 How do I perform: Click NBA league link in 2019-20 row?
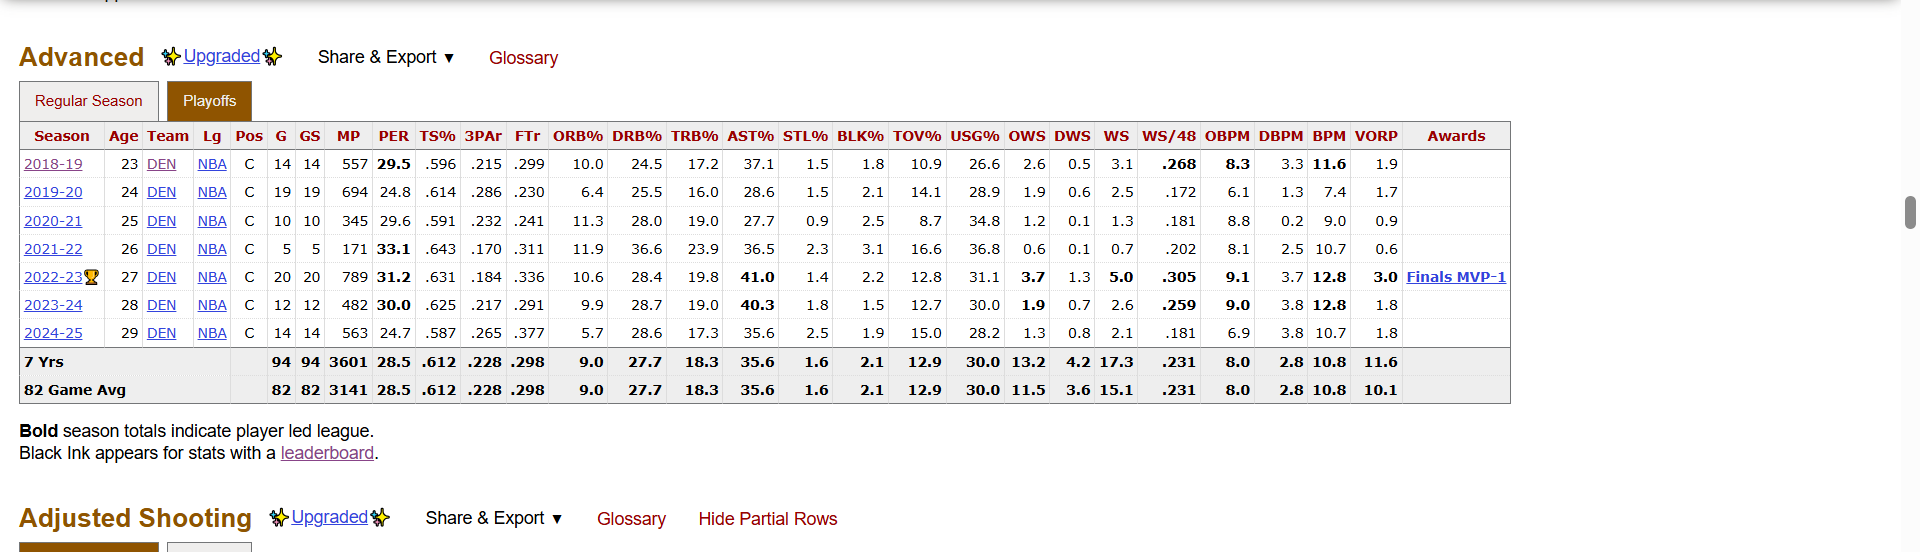click(x=212, y=192)
